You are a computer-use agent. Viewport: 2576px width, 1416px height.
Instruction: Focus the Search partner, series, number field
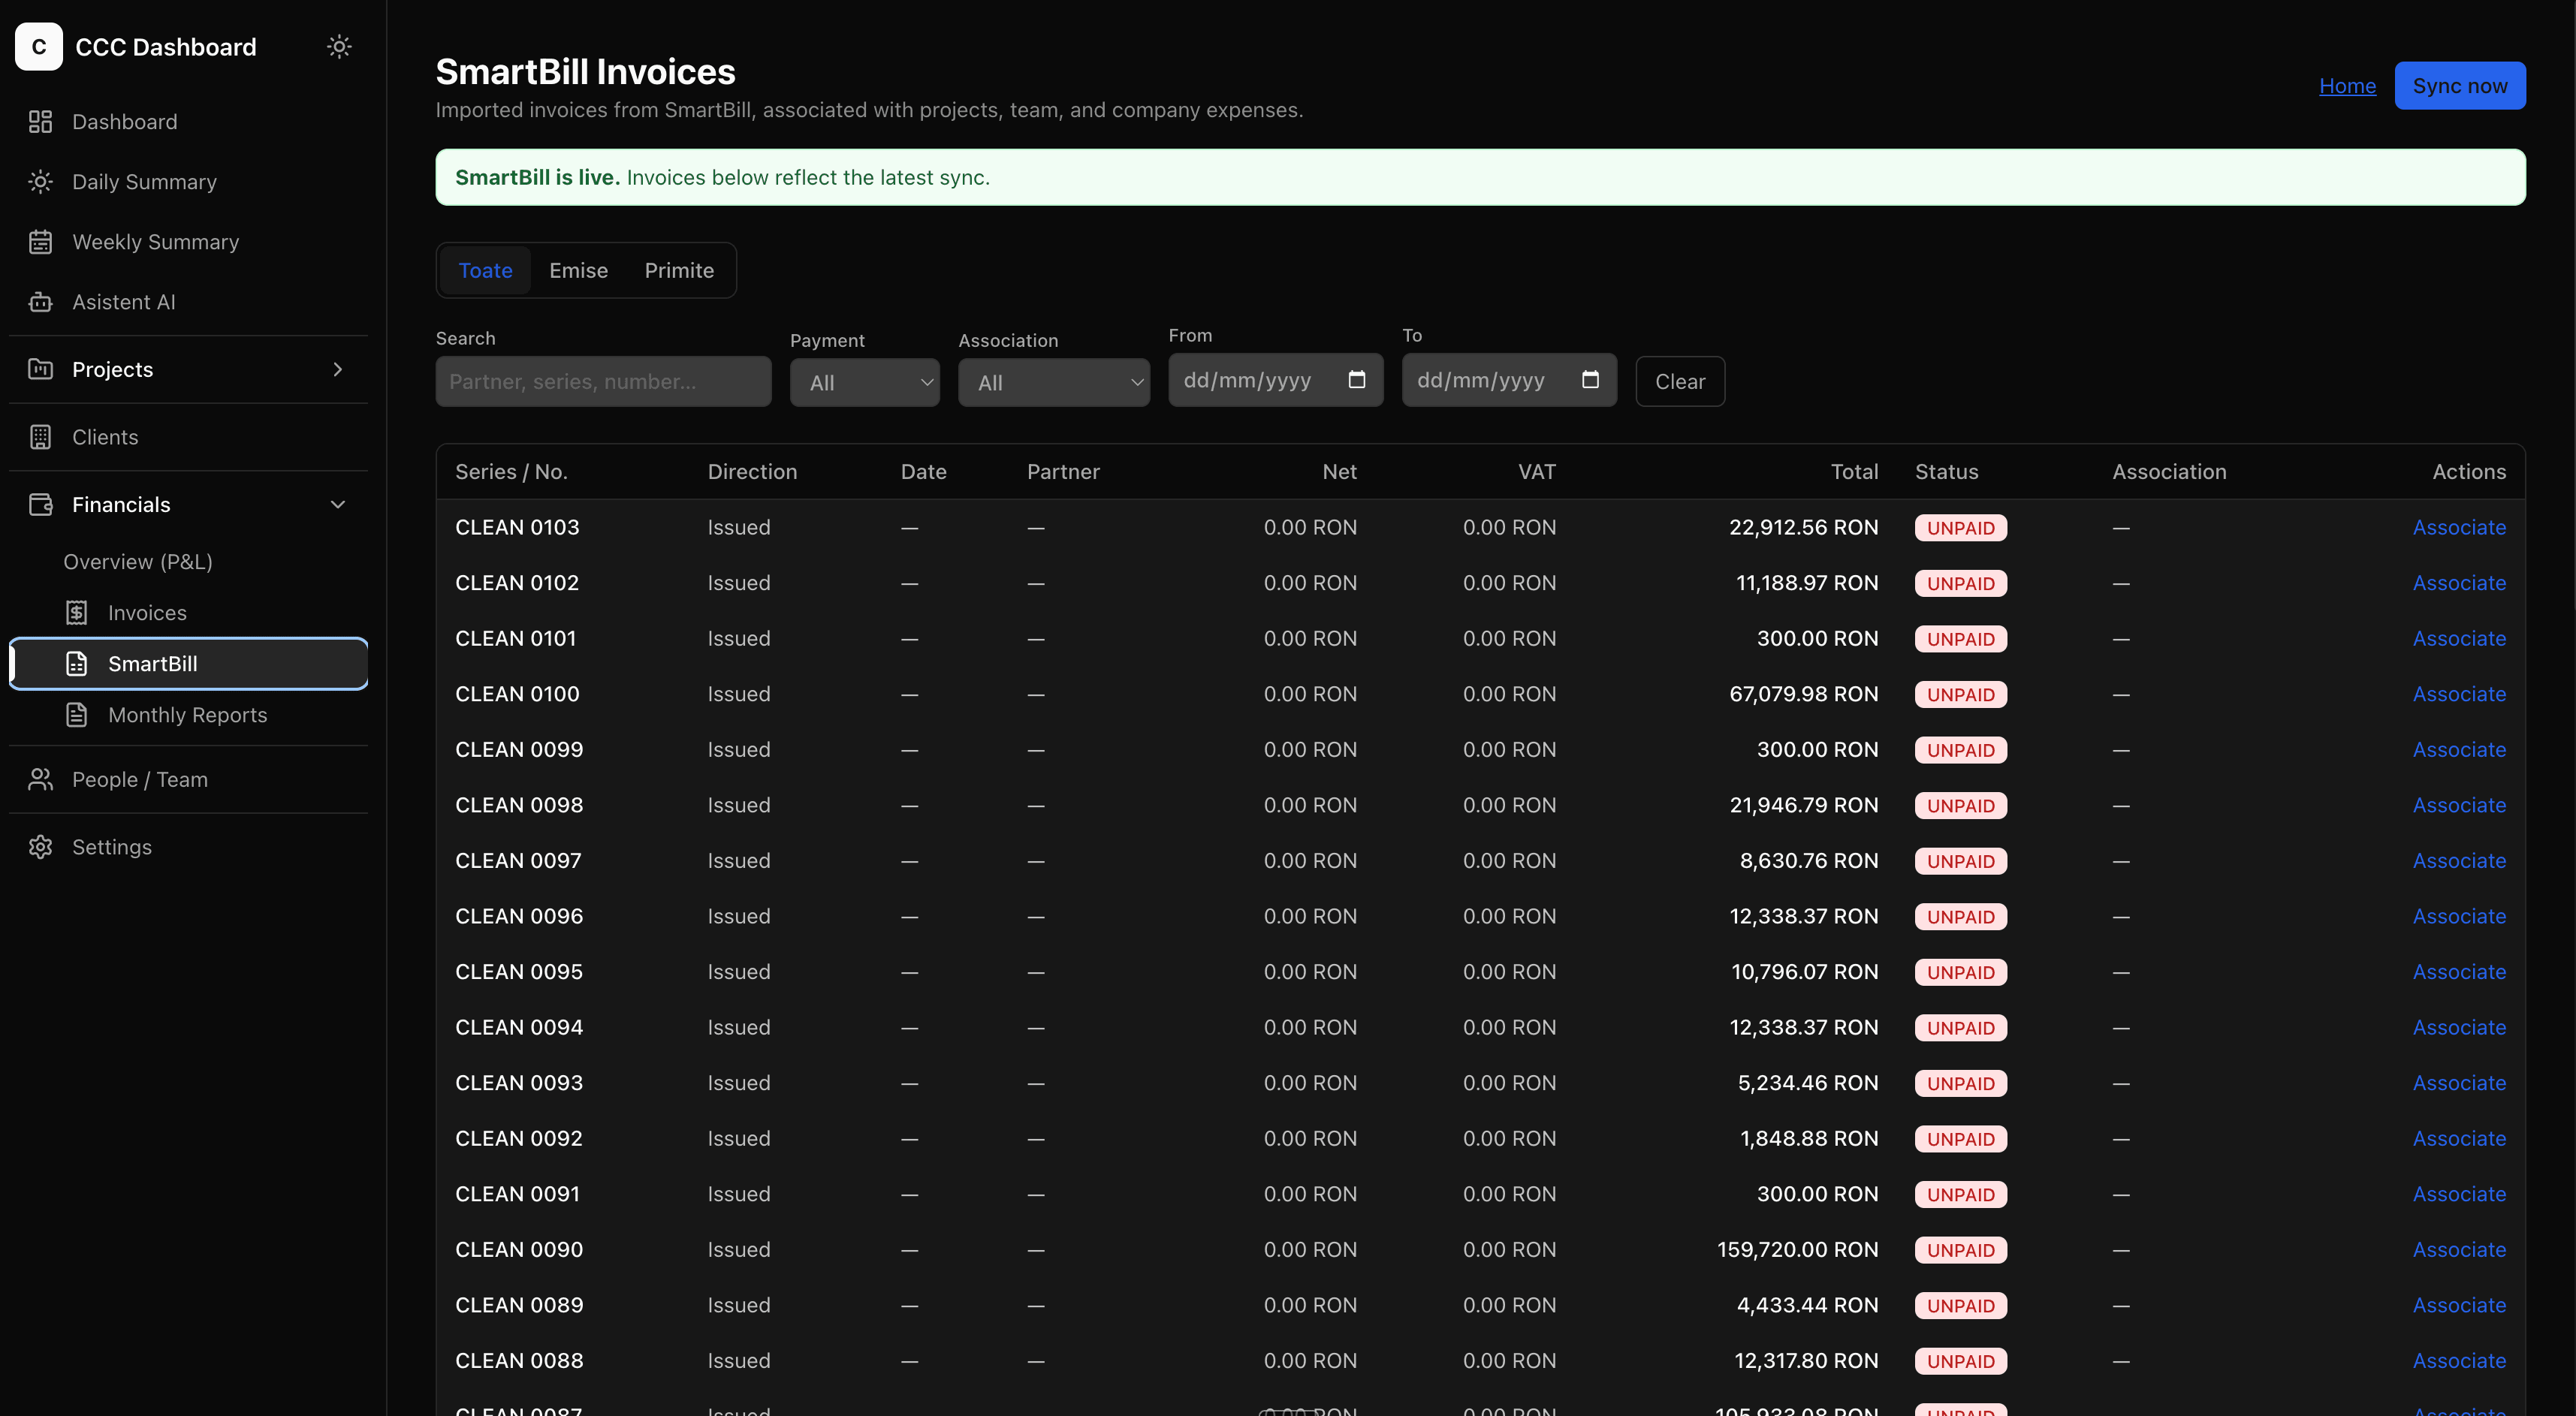(x=603, y=381)
